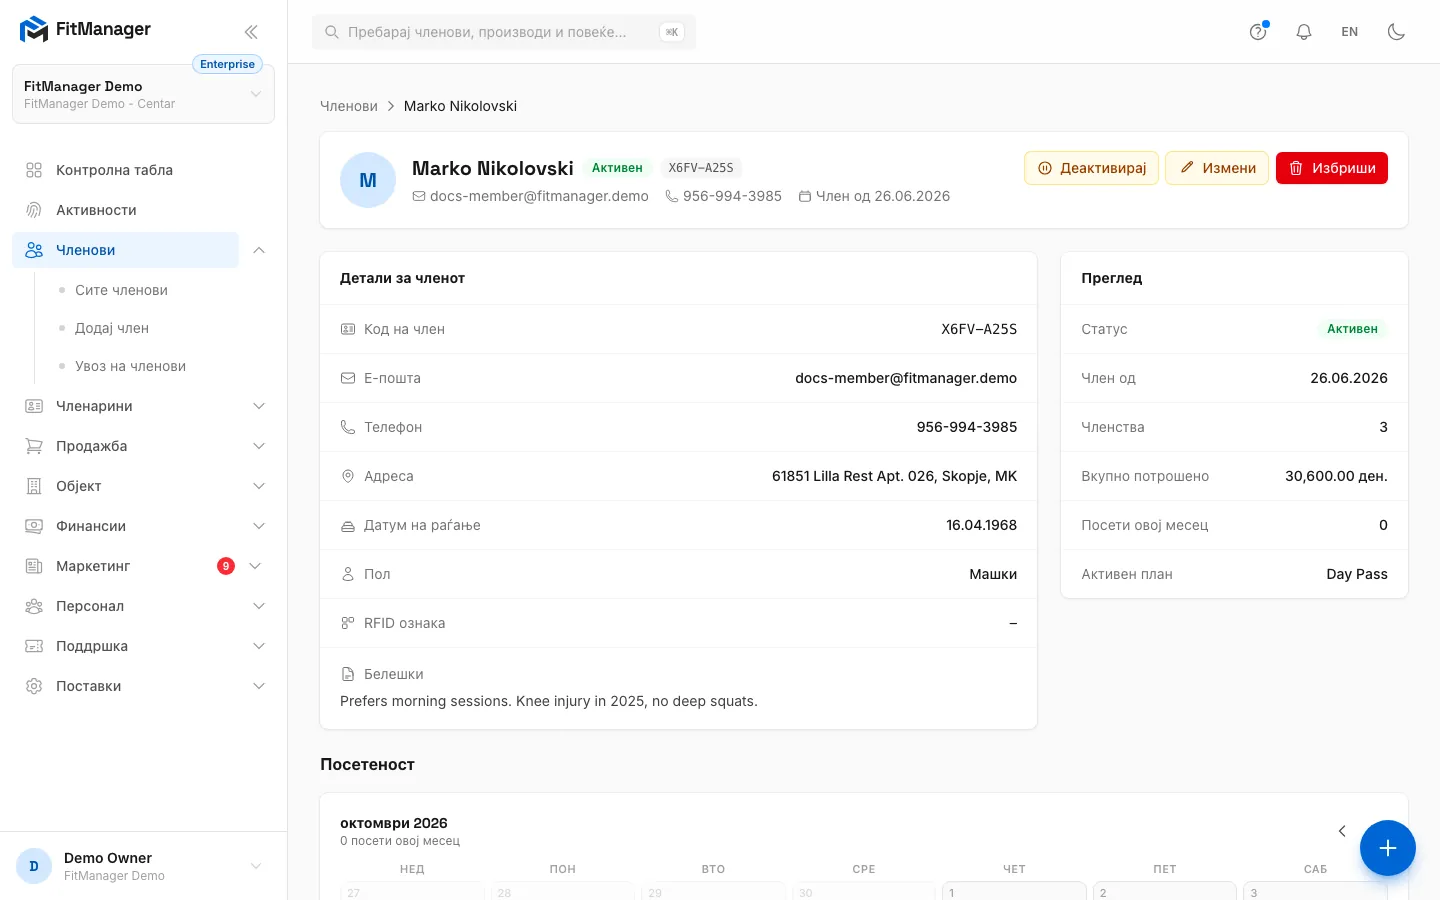
Task: Collapse the Членови menu section
Action: pyautogui.click(x=259, y=250)
